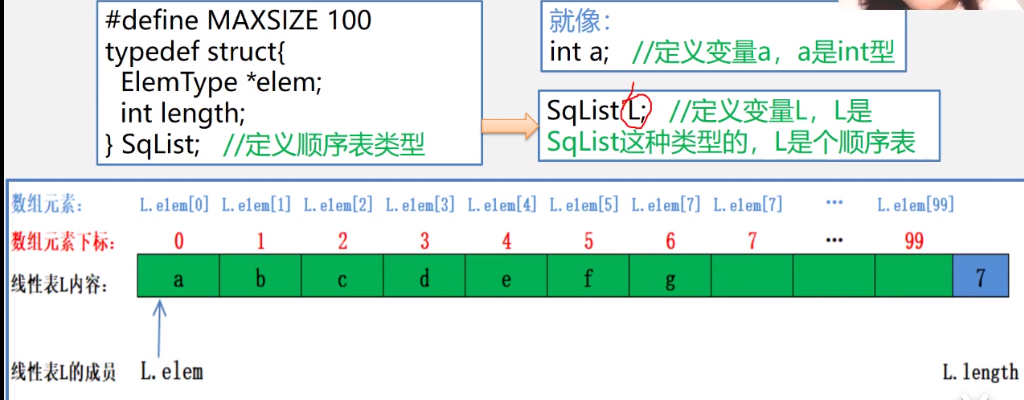The height and width of the screenshot is (400, 1024).
Task: Click the 'L.elem[0]' array label
Action: 175,206
